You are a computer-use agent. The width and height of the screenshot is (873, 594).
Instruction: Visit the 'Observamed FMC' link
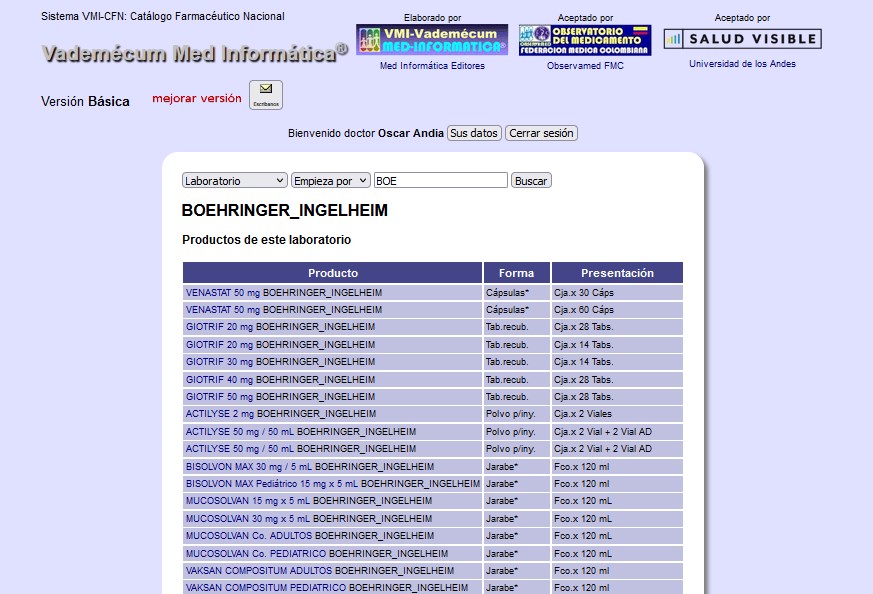[x=585, y=66]
